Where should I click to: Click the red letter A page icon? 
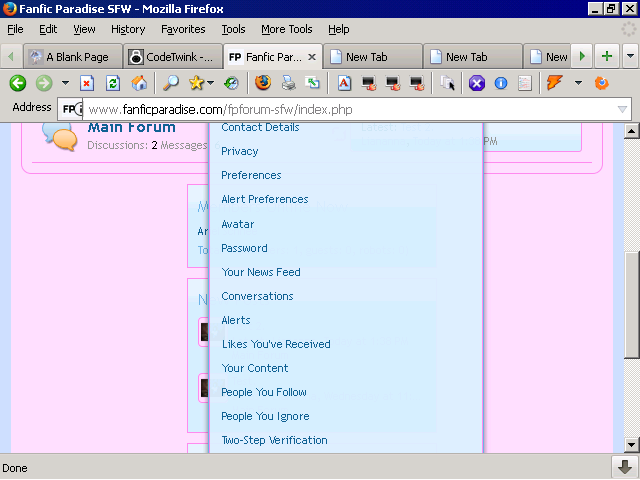[344, 83]
